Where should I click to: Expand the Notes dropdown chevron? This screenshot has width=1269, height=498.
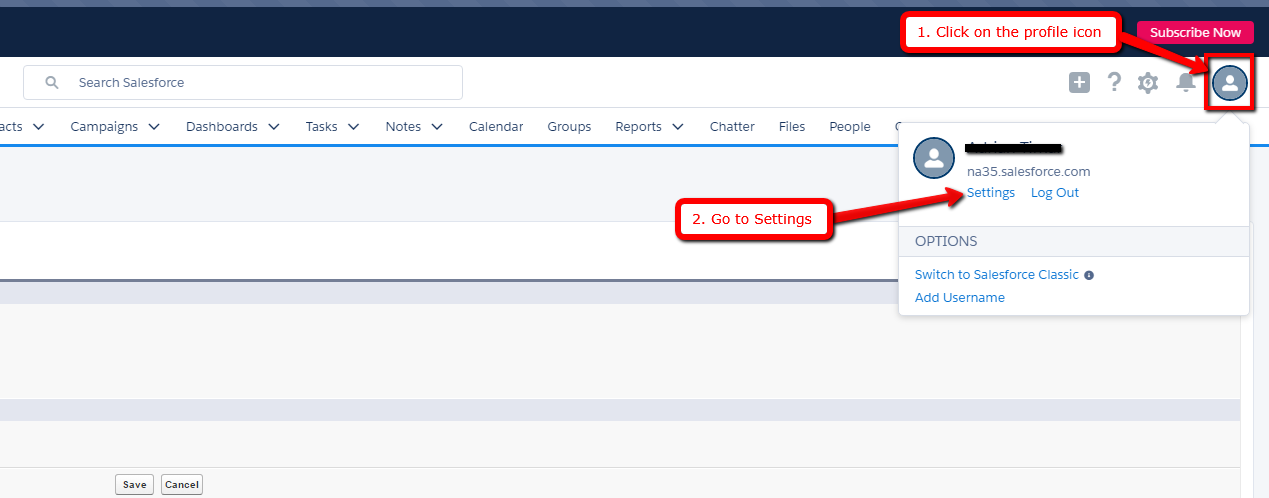pos(437,127)
